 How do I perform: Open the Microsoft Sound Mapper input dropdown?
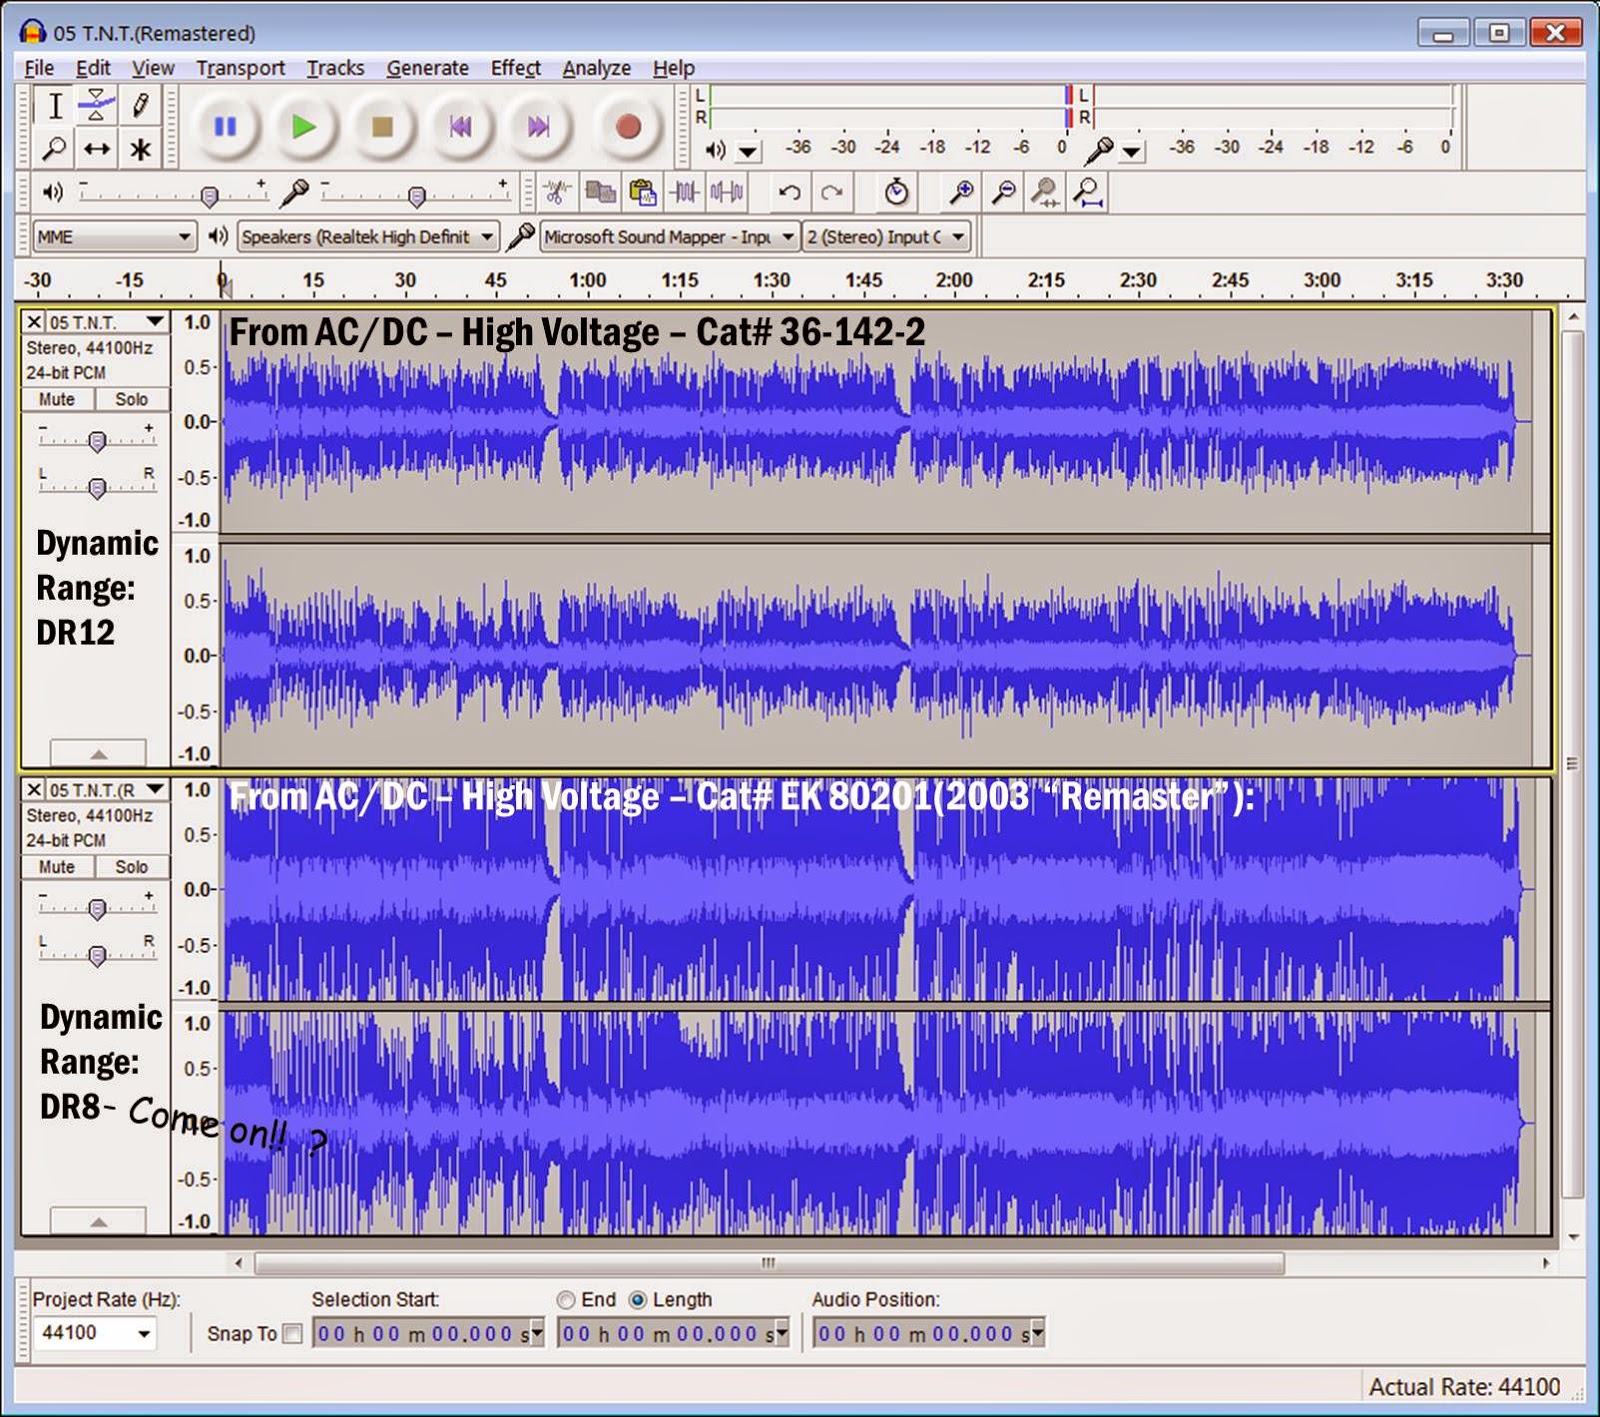[669, 237]
